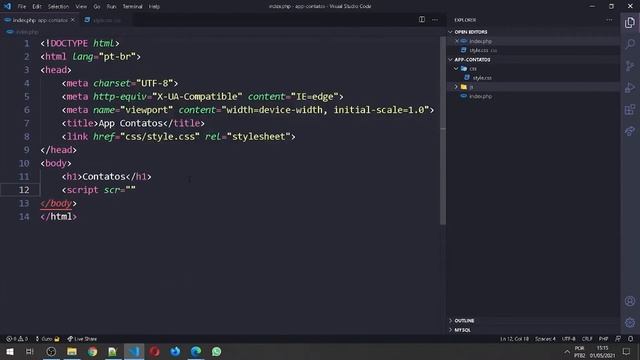This screenshot has height=360, width=640.
Task: Open Firefox from the taskbar
Action: [175, 351]
